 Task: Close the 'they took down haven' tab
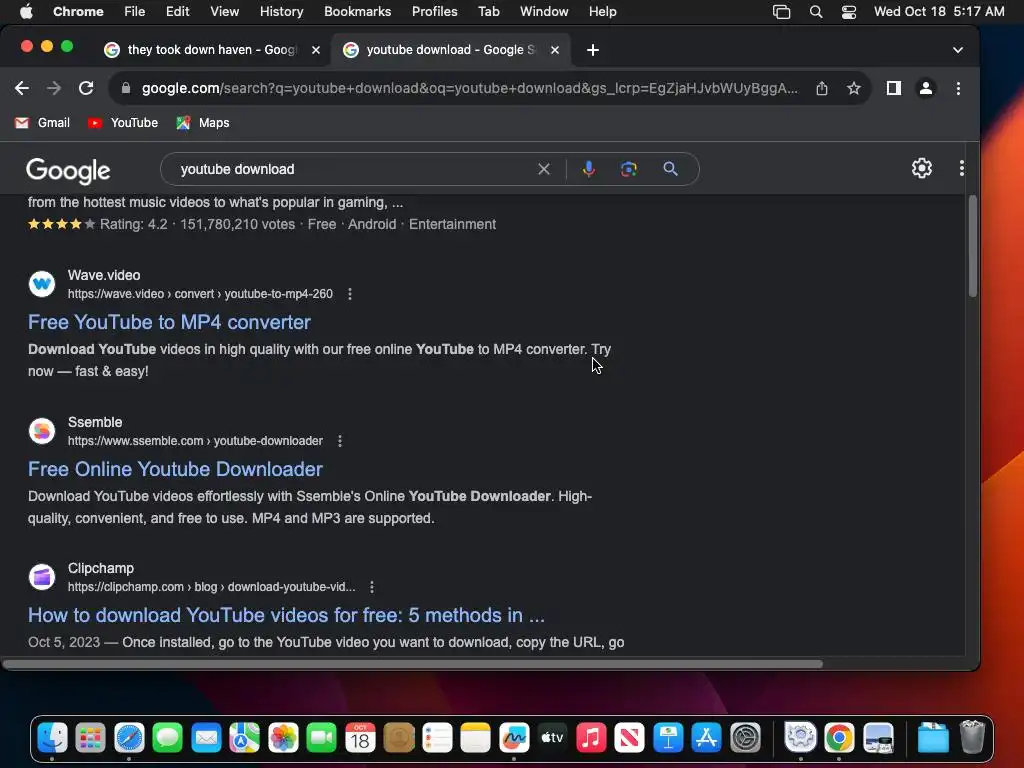tap(315, 50)
